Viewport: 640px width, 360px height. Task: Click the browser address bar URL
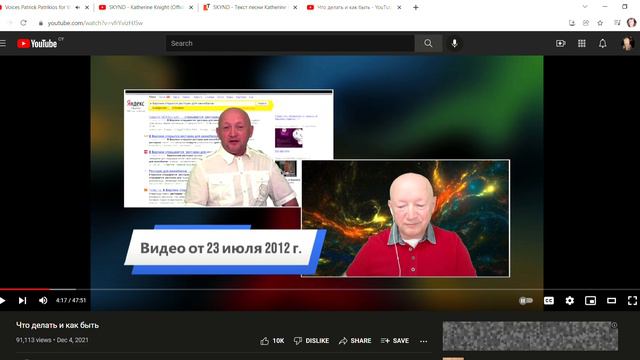click(x=95, y=23)
